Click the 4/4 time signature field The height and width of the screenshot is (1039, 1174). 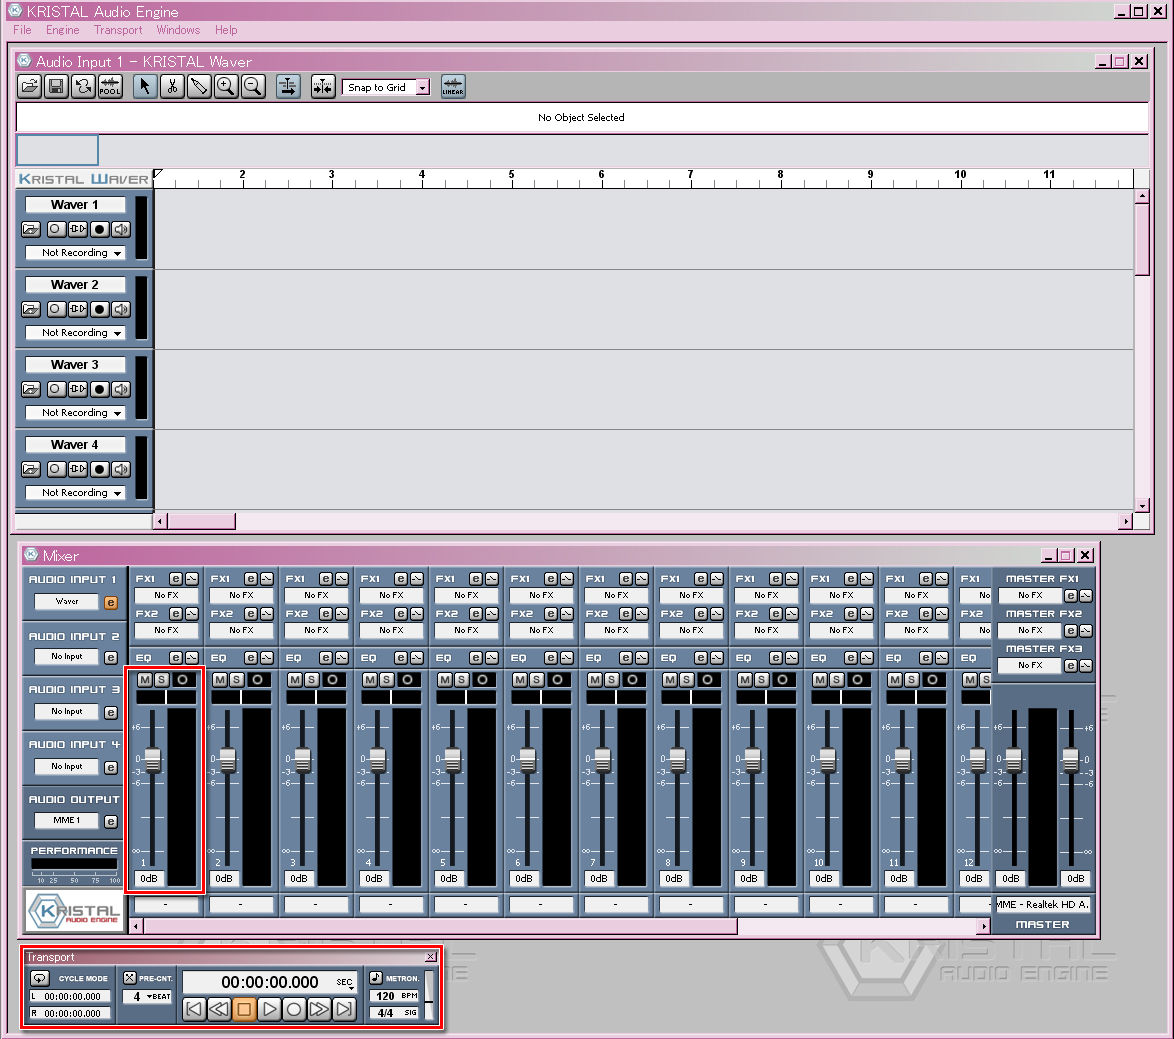coord(394,1014)
